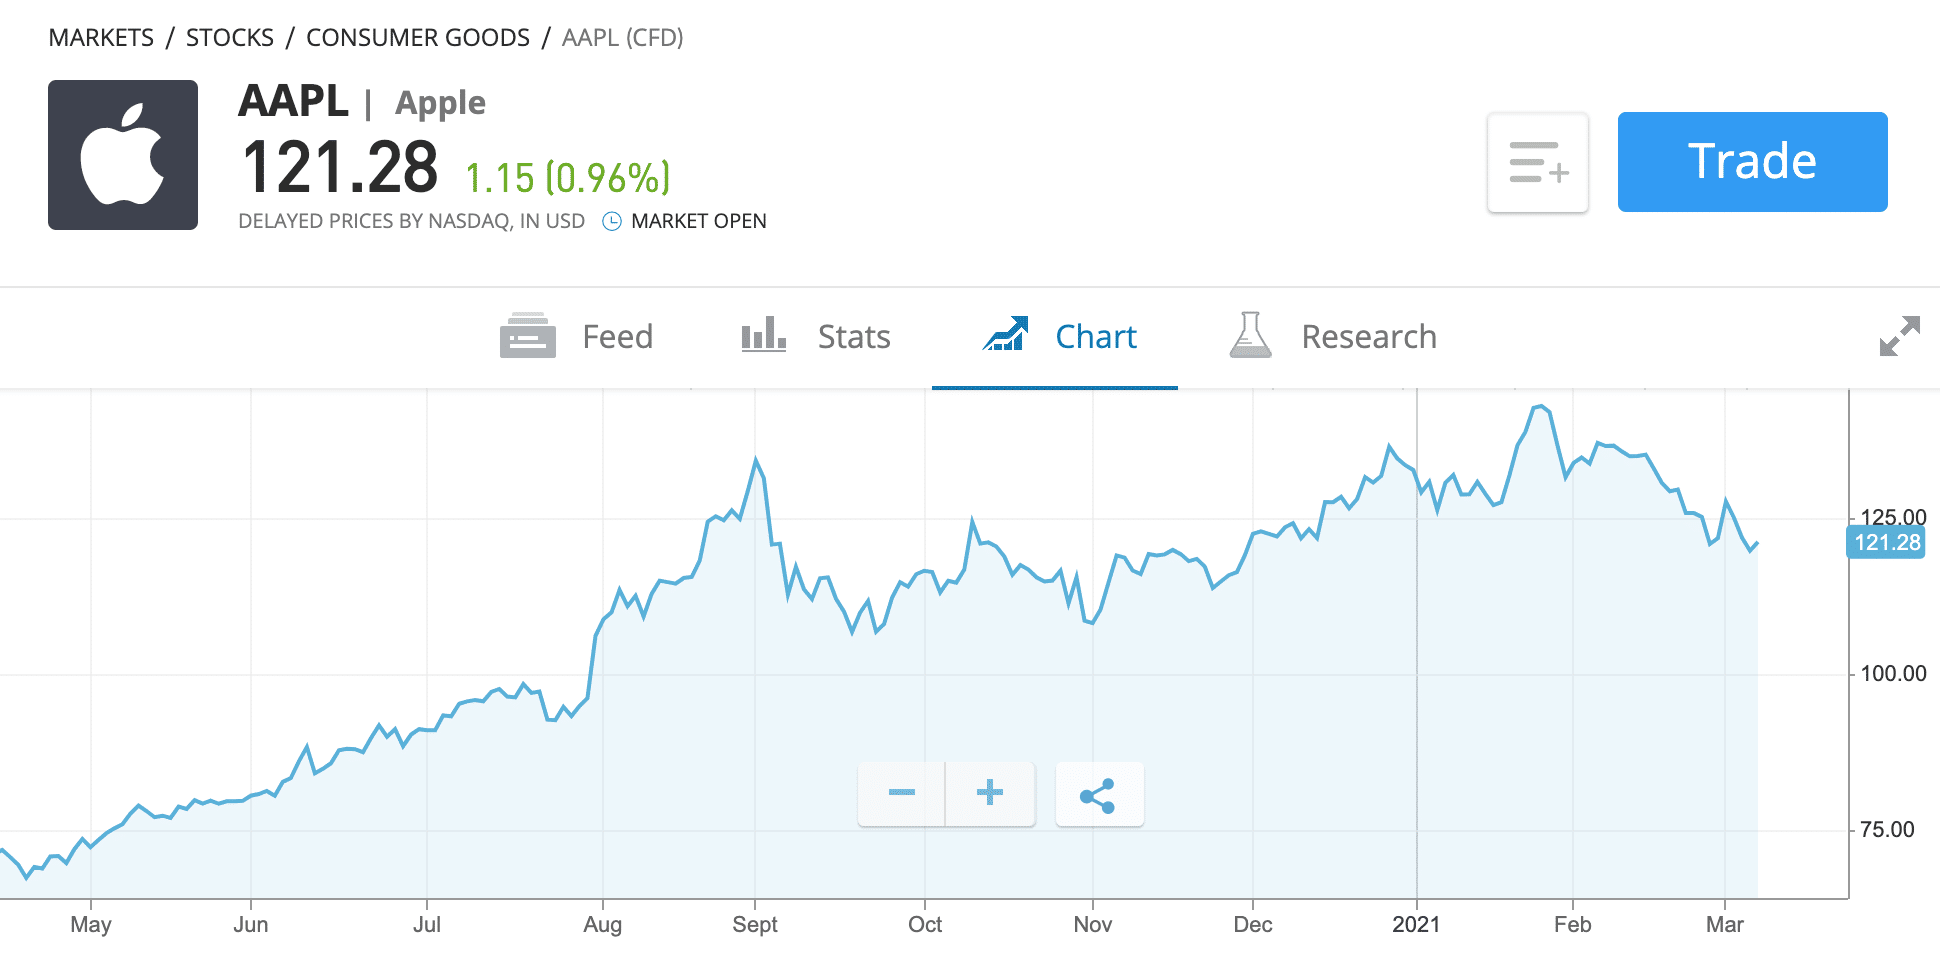Screen dimensions: 1940x958
Task: Click the Mar label on time axis
Action: (1725, 924)
